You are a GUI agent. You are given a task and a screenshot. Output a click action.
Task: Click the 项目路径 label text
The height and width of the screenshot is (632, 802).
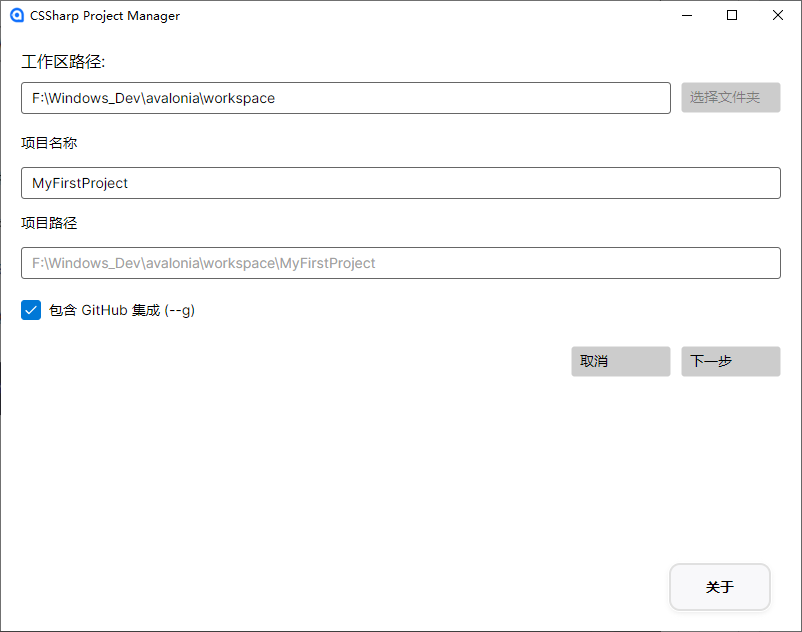(x=49, y=223)
